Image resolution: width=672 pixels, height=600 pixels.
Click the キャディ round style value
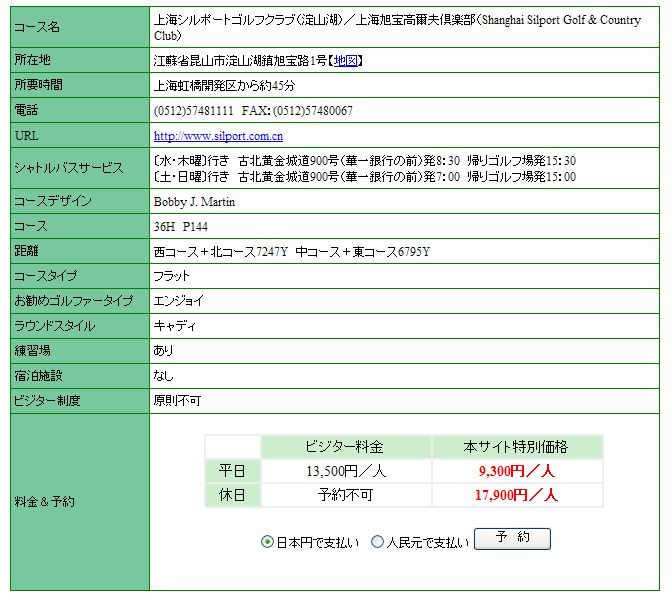175,326
